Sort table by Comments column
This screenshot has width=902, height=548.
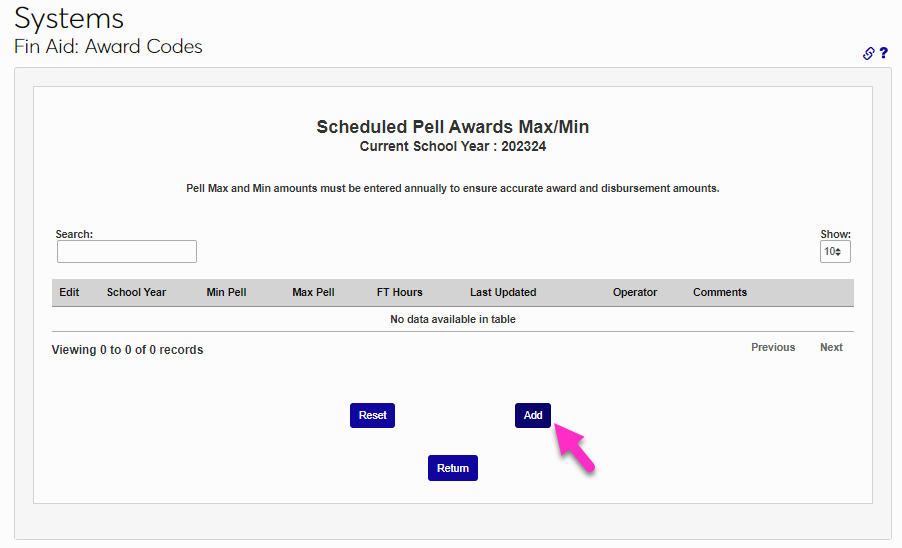[720, 292]
